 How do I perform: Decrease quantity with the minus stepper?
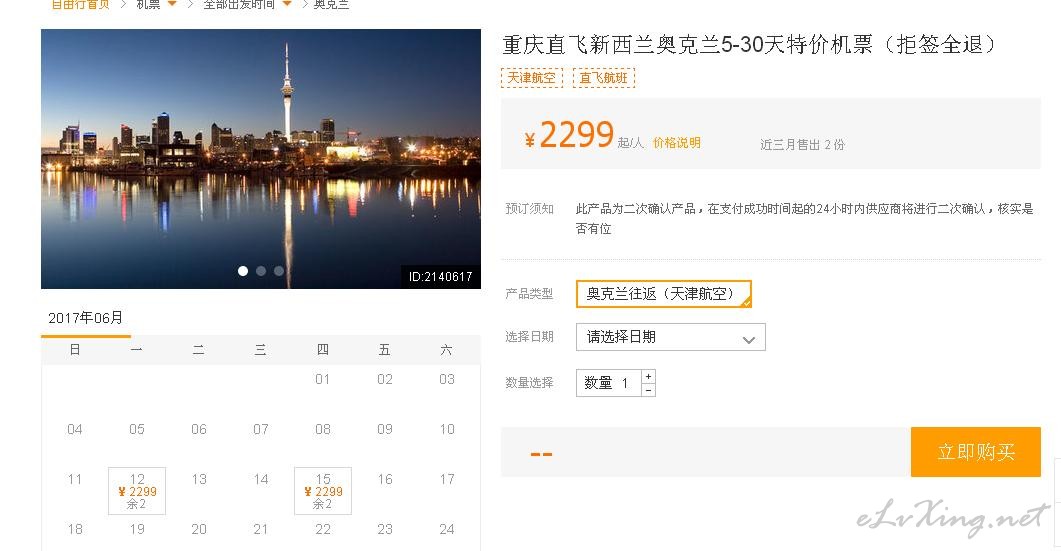click(649, 390)
